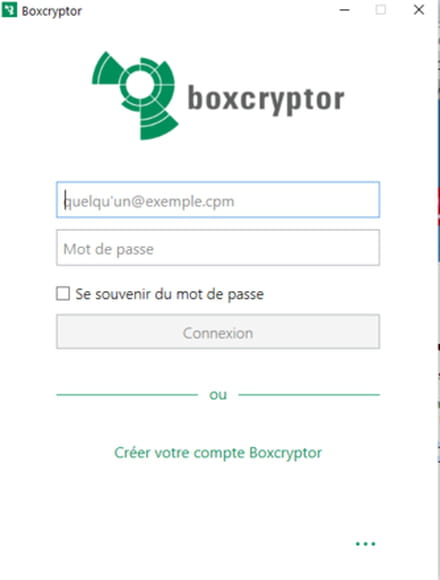Click the green divider line right of 'ou'
The height and width of the screenshot is (580, 440).
click(x=309, y=395)
